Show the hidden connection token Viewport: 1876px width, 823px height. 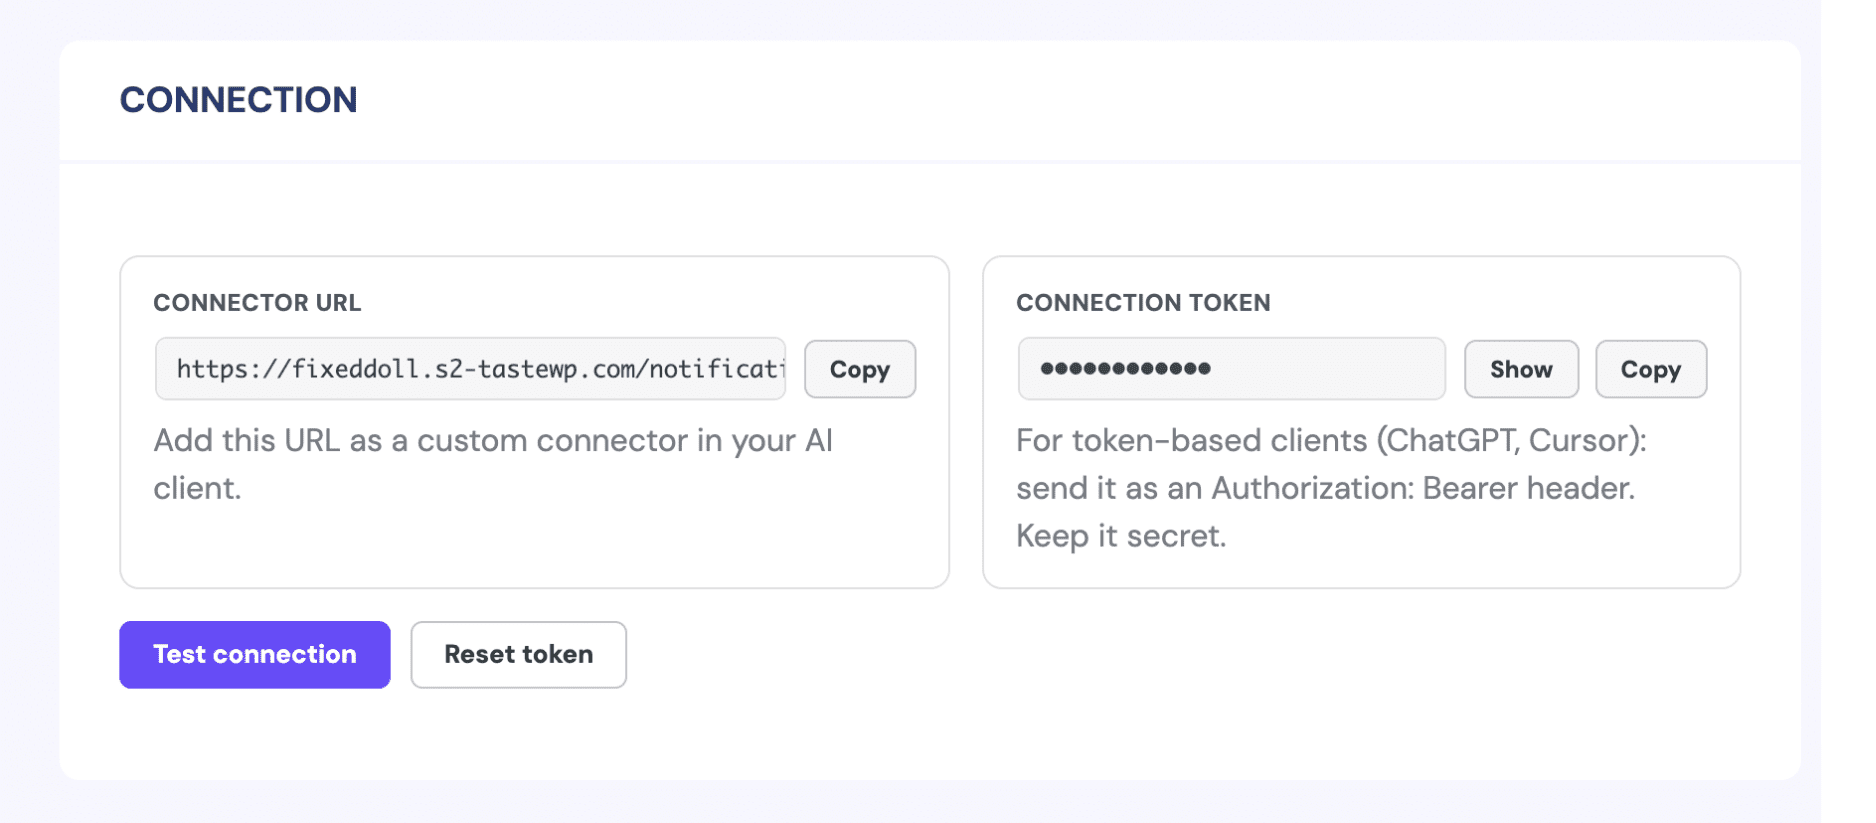click(1521, 369)
